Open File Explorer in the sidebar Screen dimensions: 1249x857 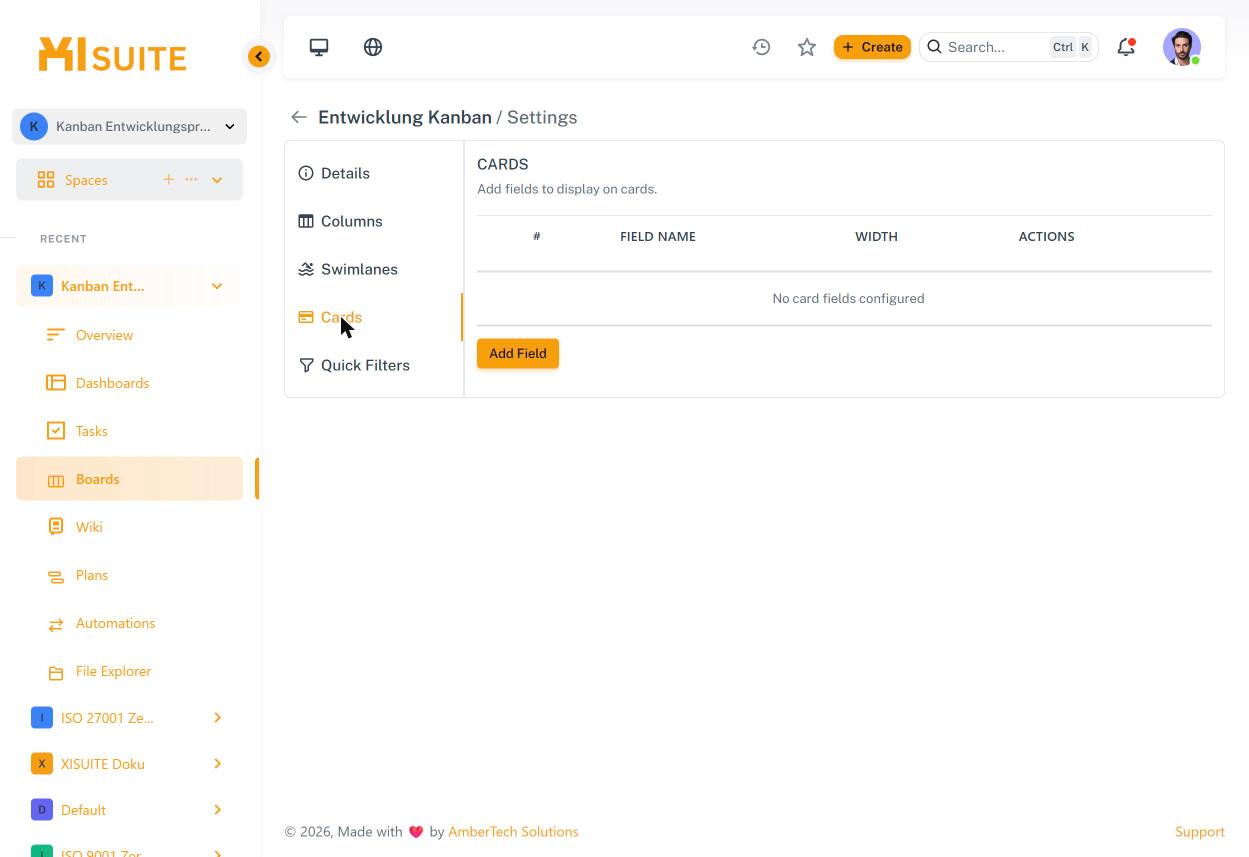(129, 671)
